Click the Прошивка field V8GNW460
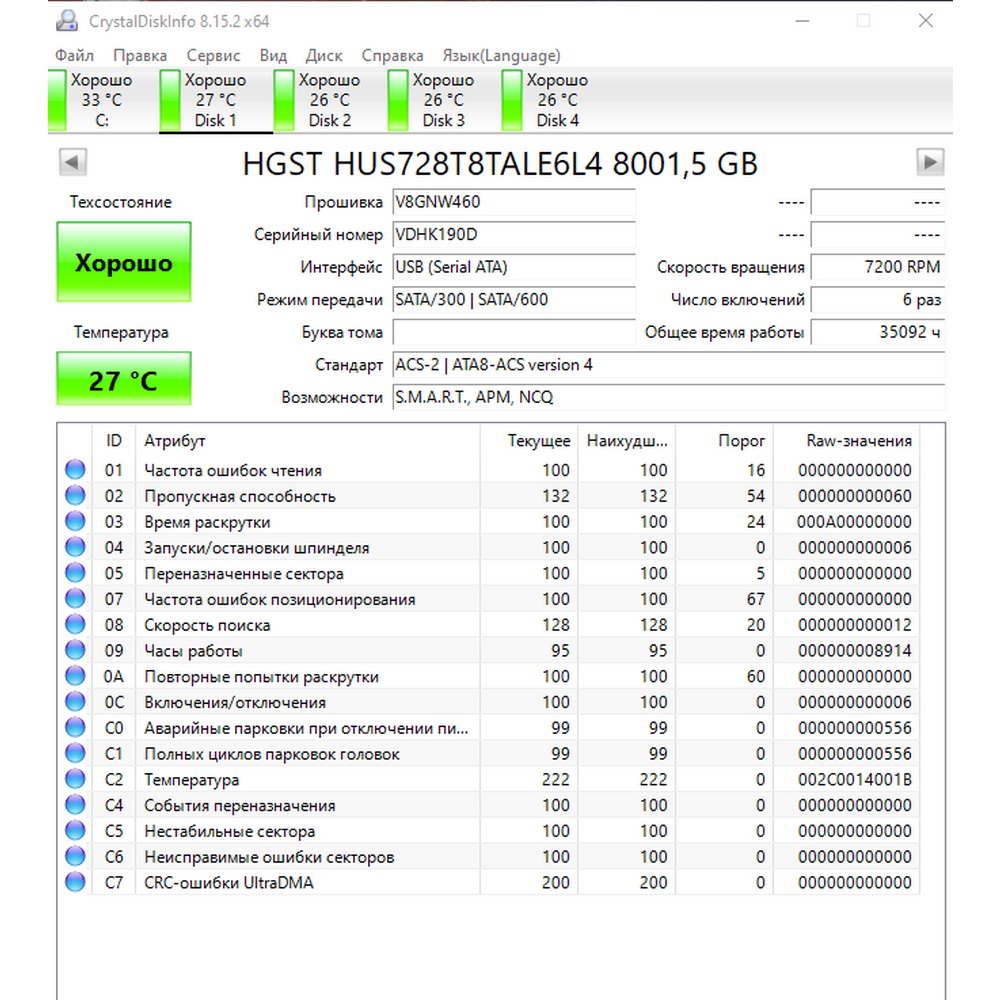Screen dimensions: 1000x1000 click(x=514, y=202)
